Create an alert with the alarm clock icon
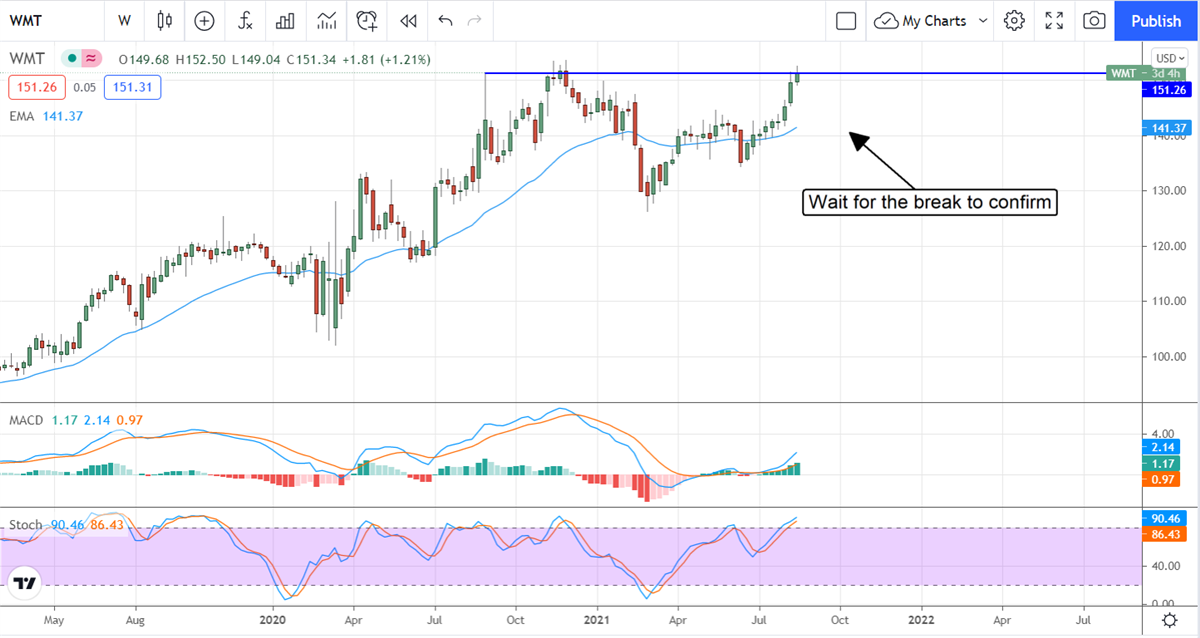The height and width of the screenshot is (638, 1200). click(367, 20)
